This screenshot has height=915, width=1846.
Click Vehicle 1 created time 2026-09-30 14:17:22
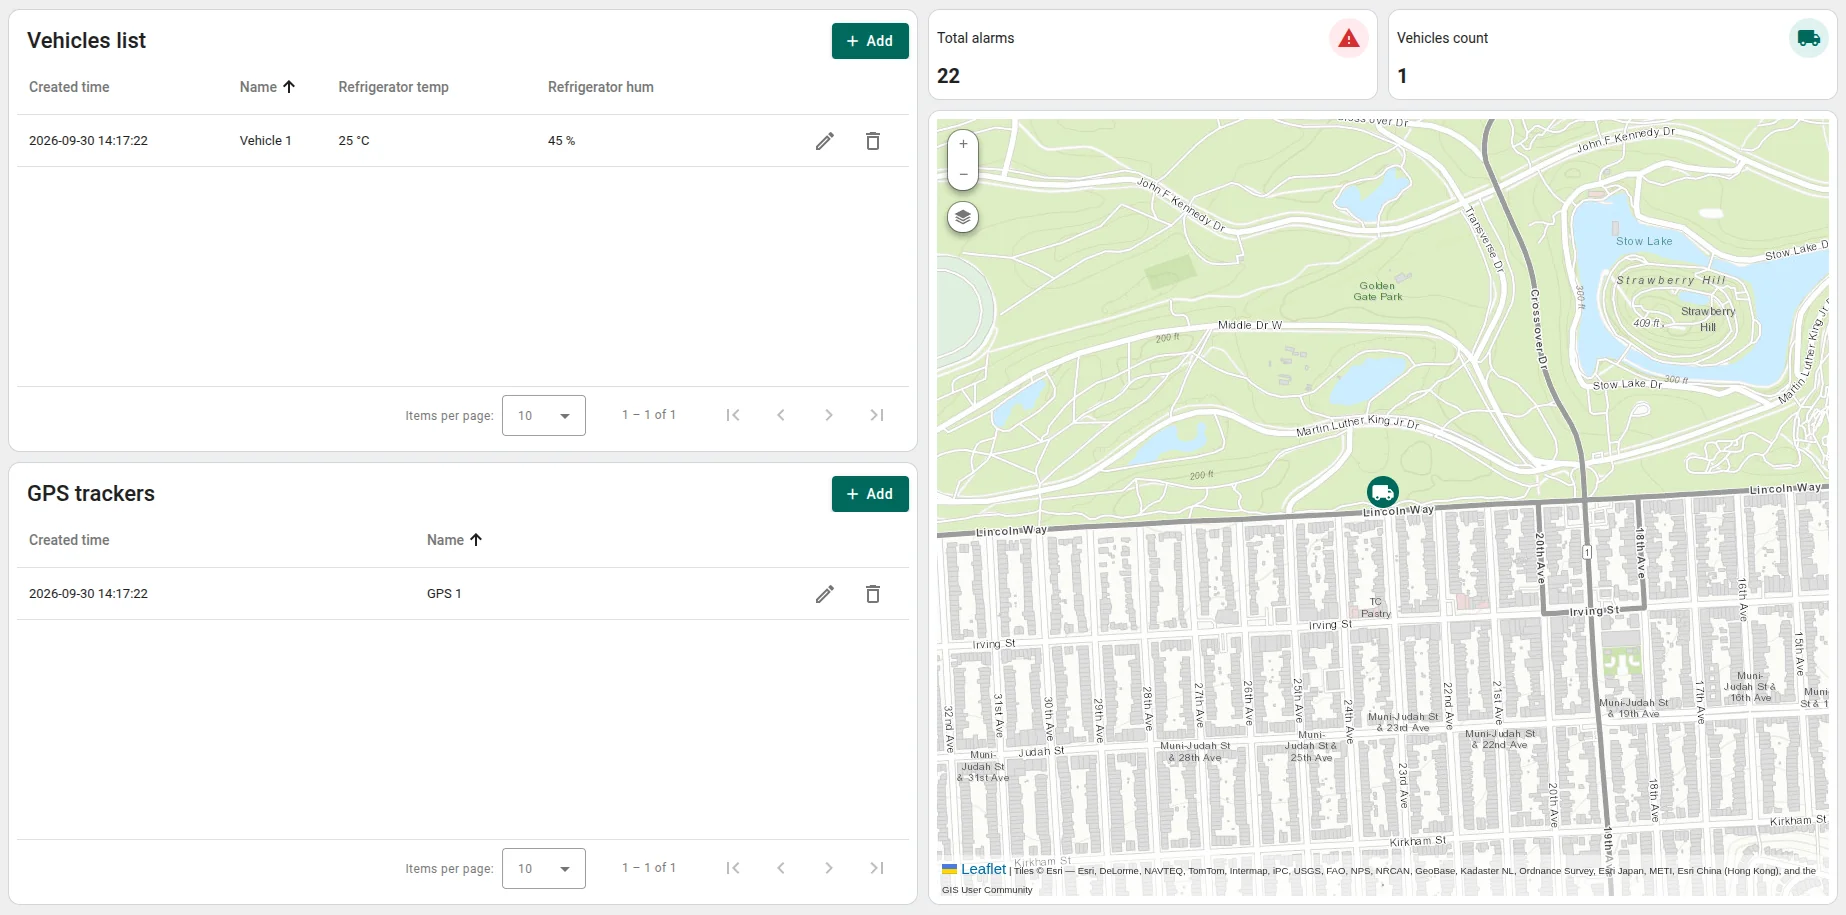click(x=88, y=141)
